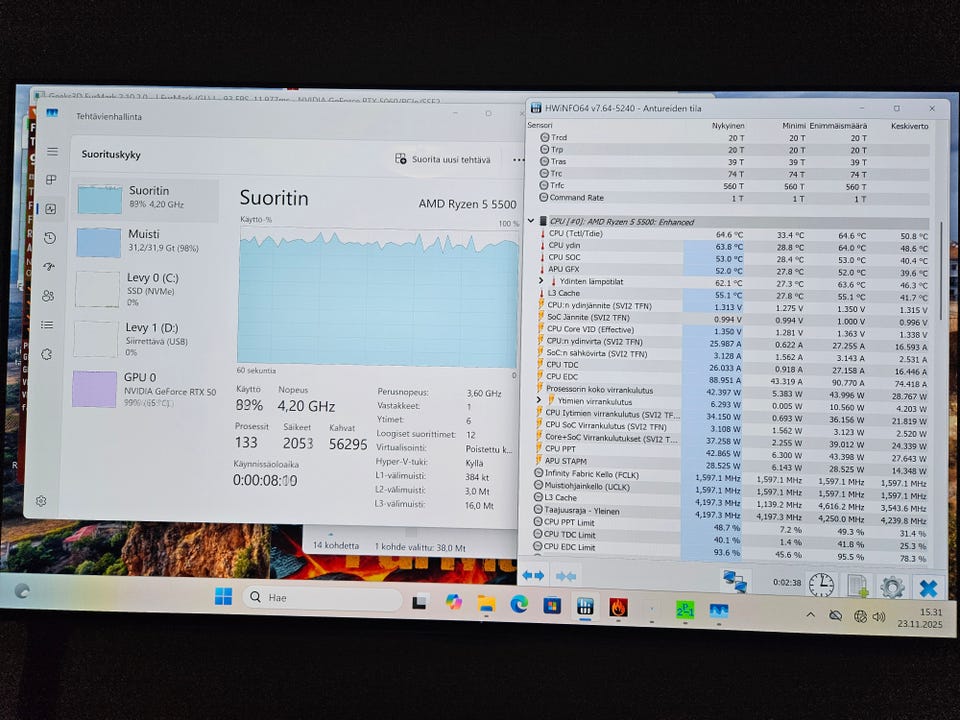Select Suoritin in the performance list
The width and height of the screenshot is (960, 720).
(145, 200)
